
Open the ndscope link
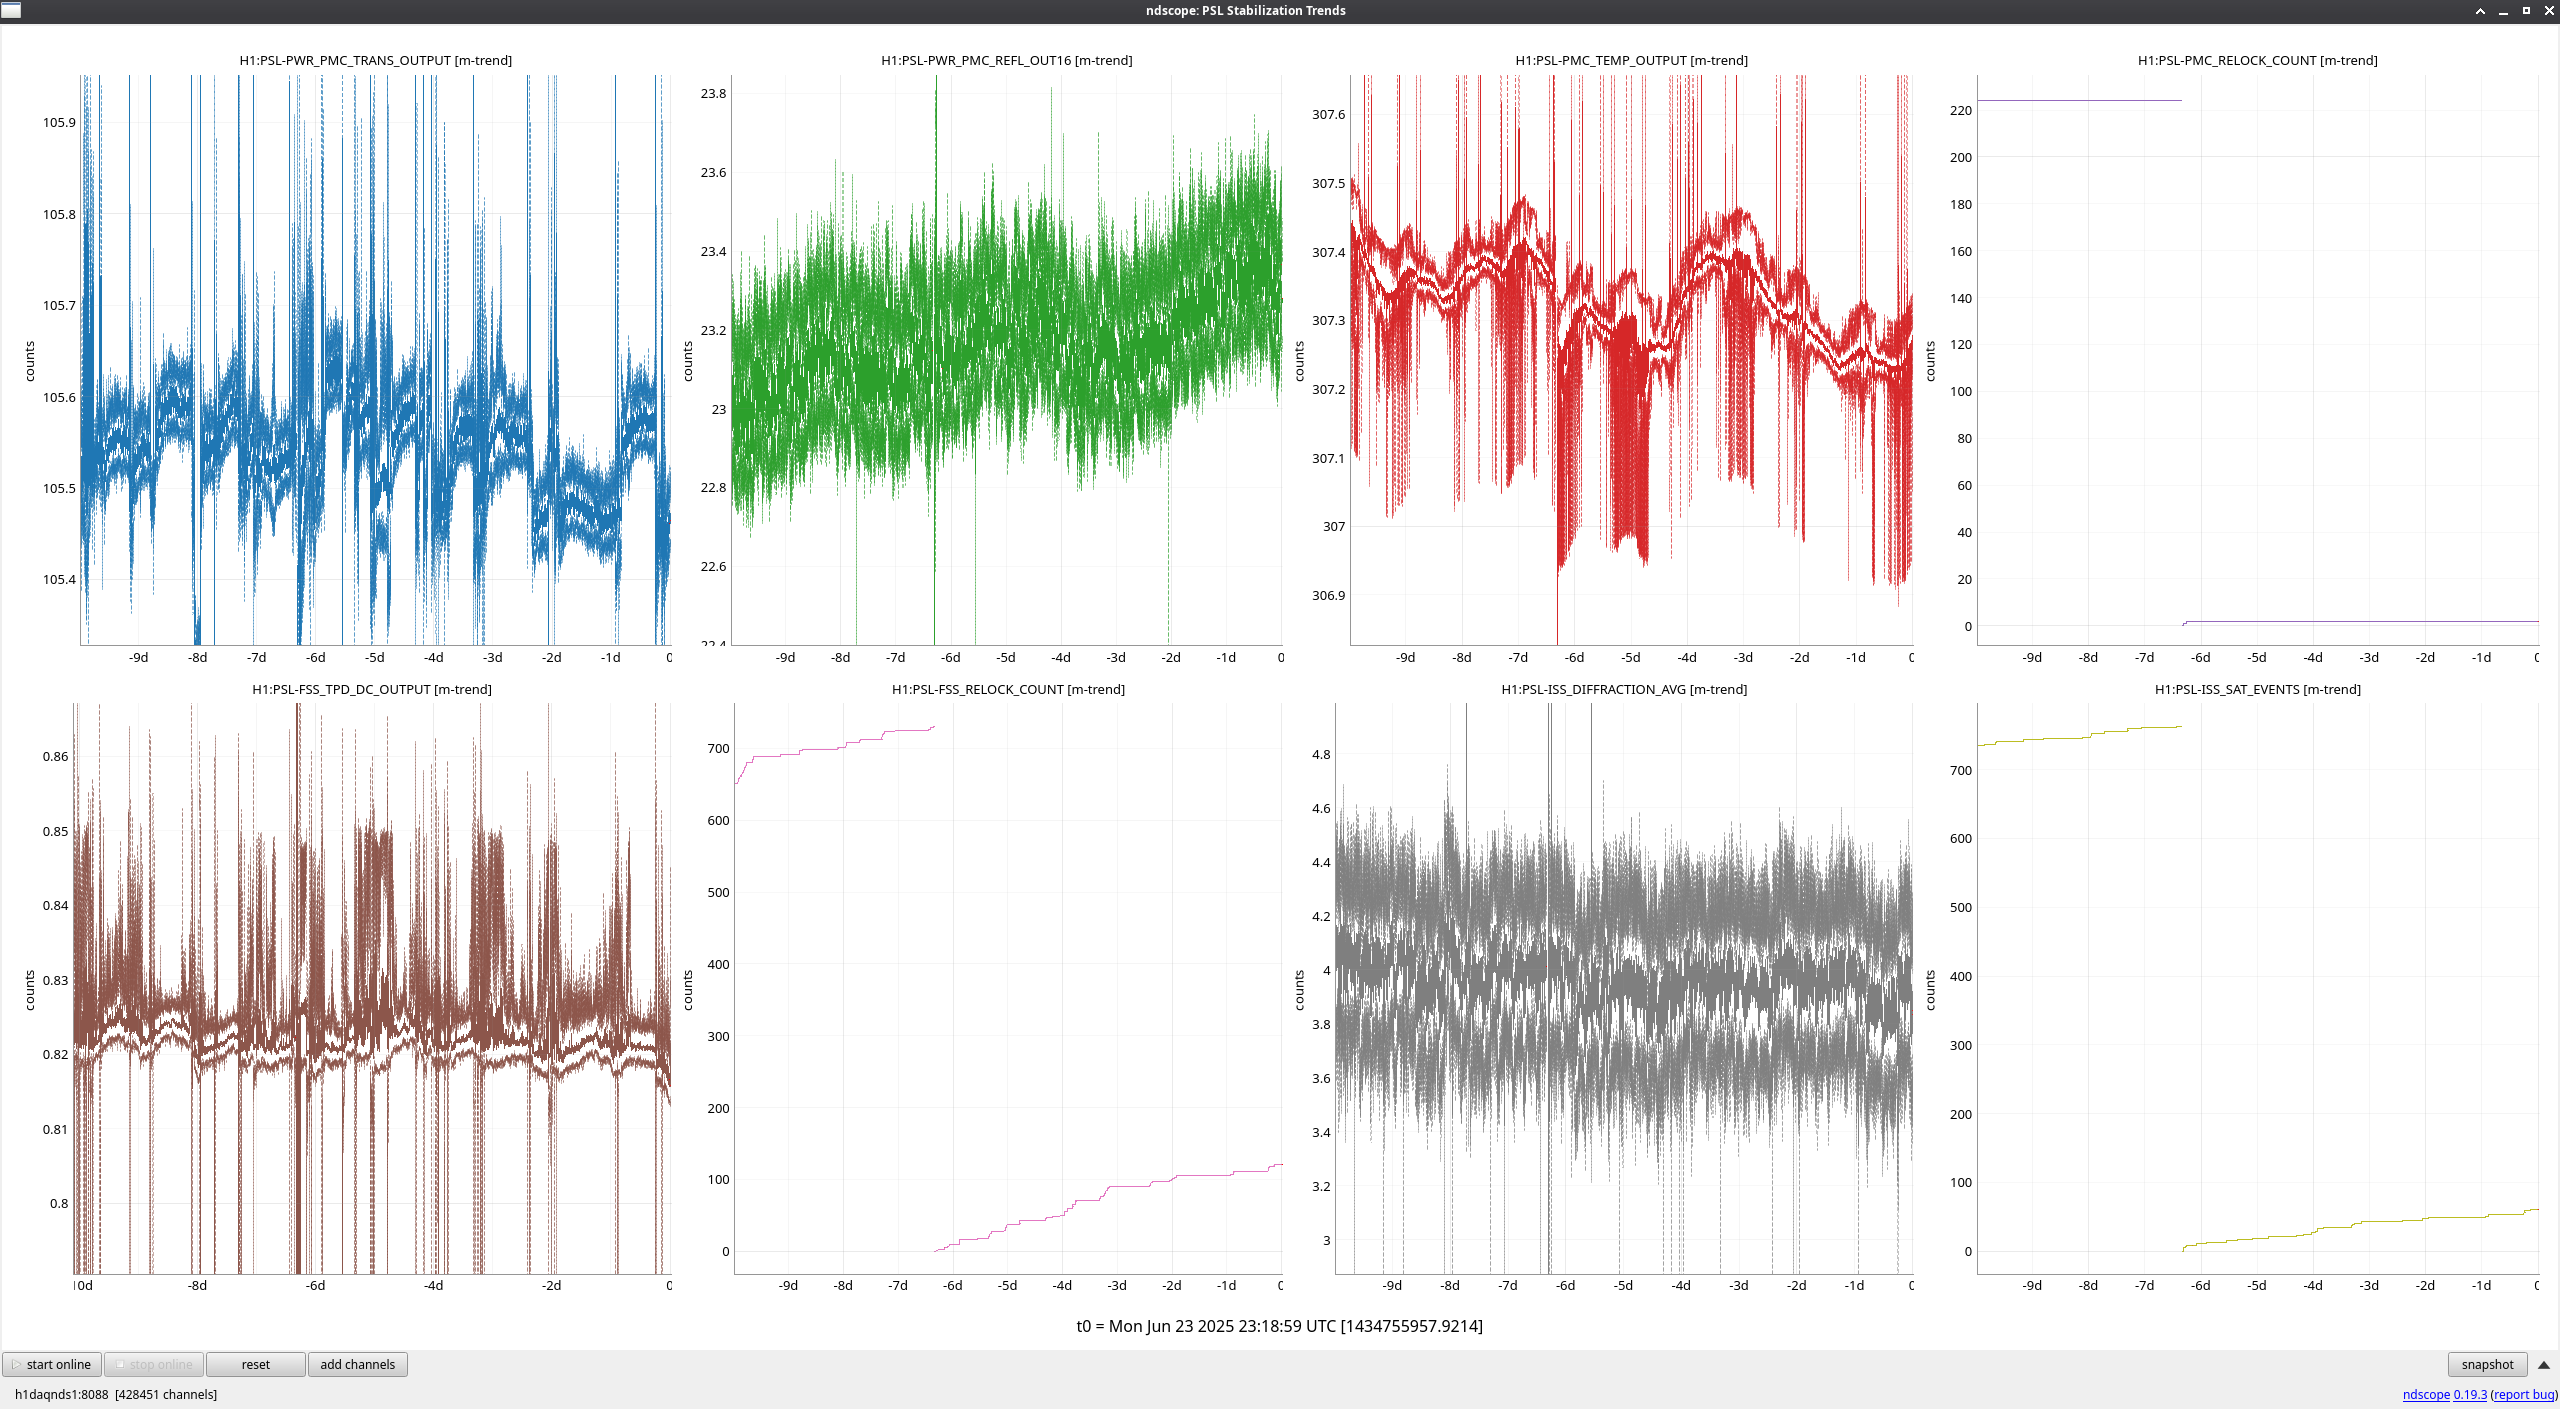2426,1394
